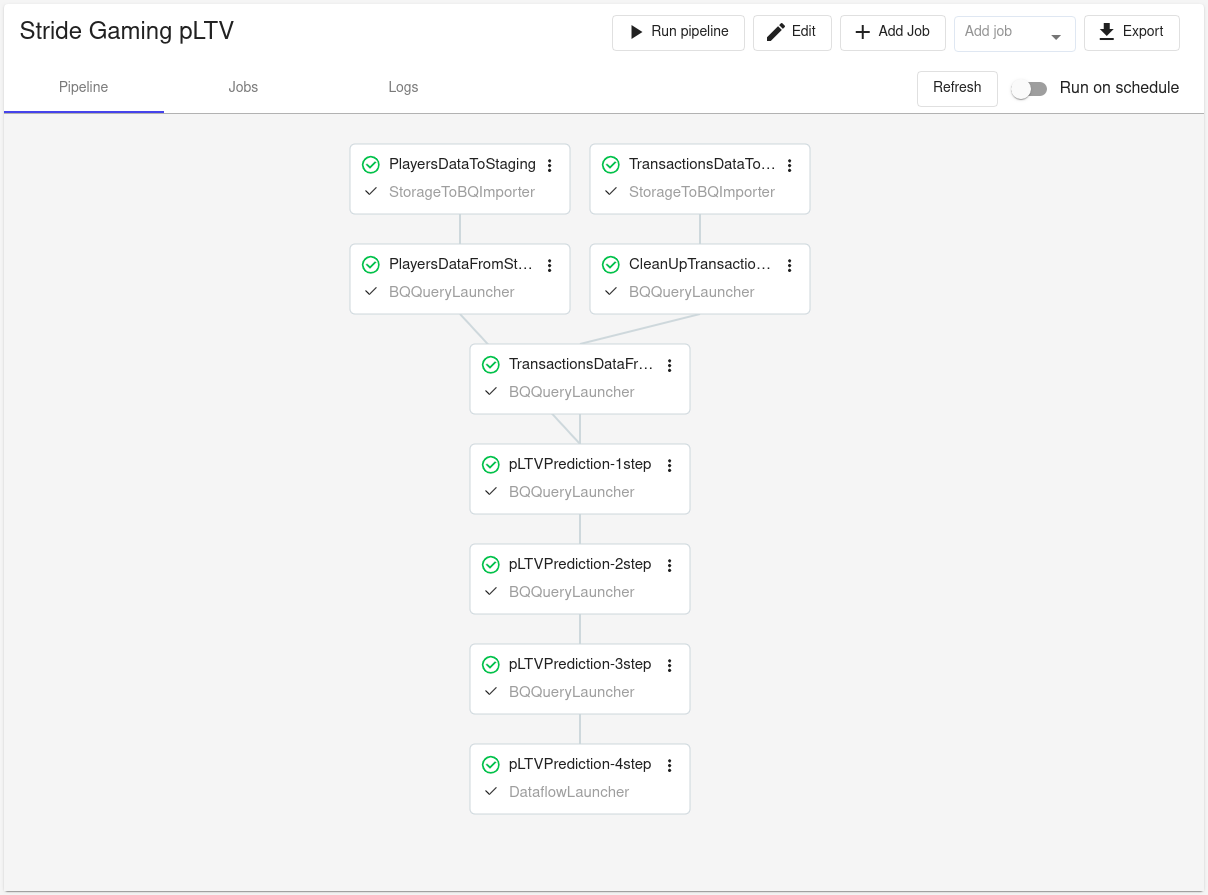Click green success icon on PlayersDataFromSt… job
This screenshot has height=895, width=1208.
pos(371,265)
